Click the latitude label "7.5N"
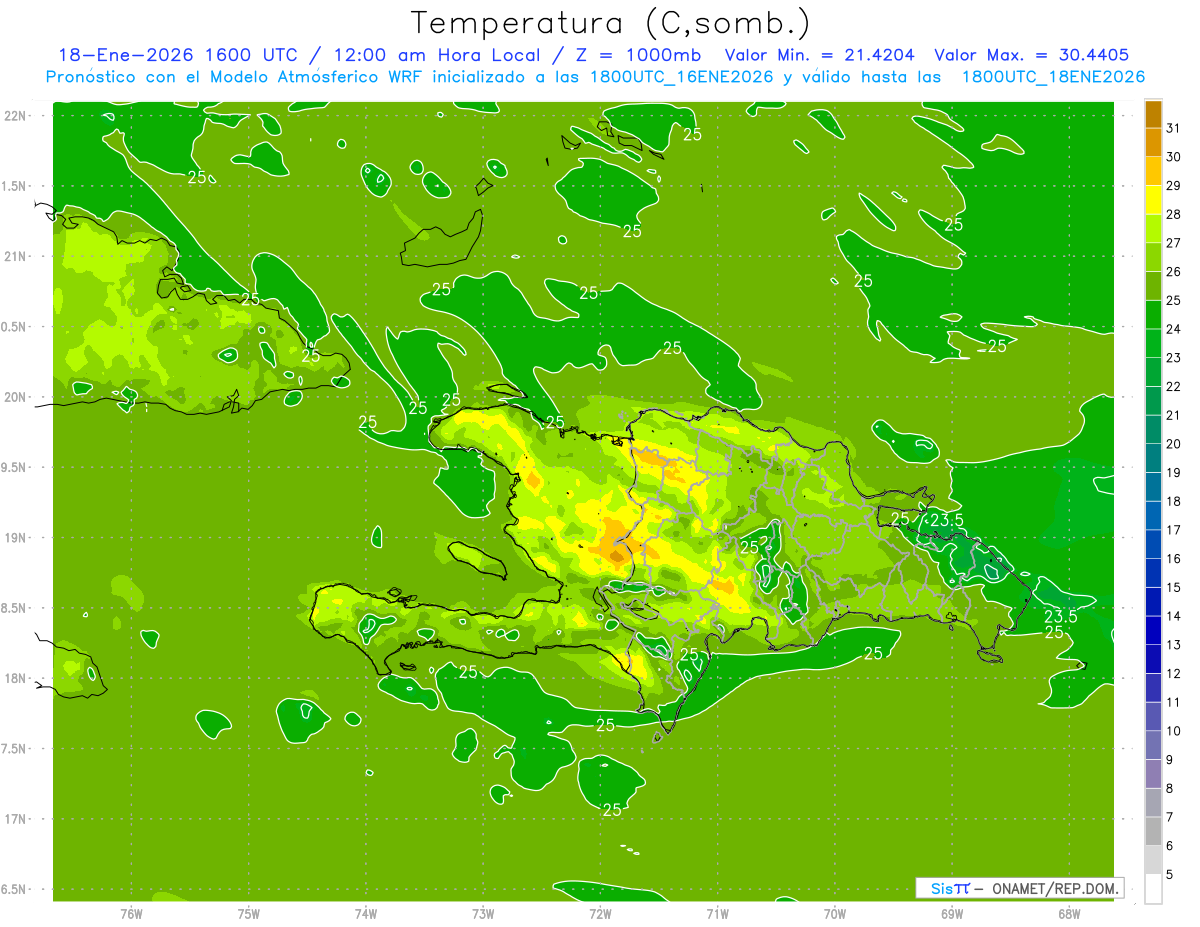This screenshot has height=927, width=1200. (x=15, y=749)
